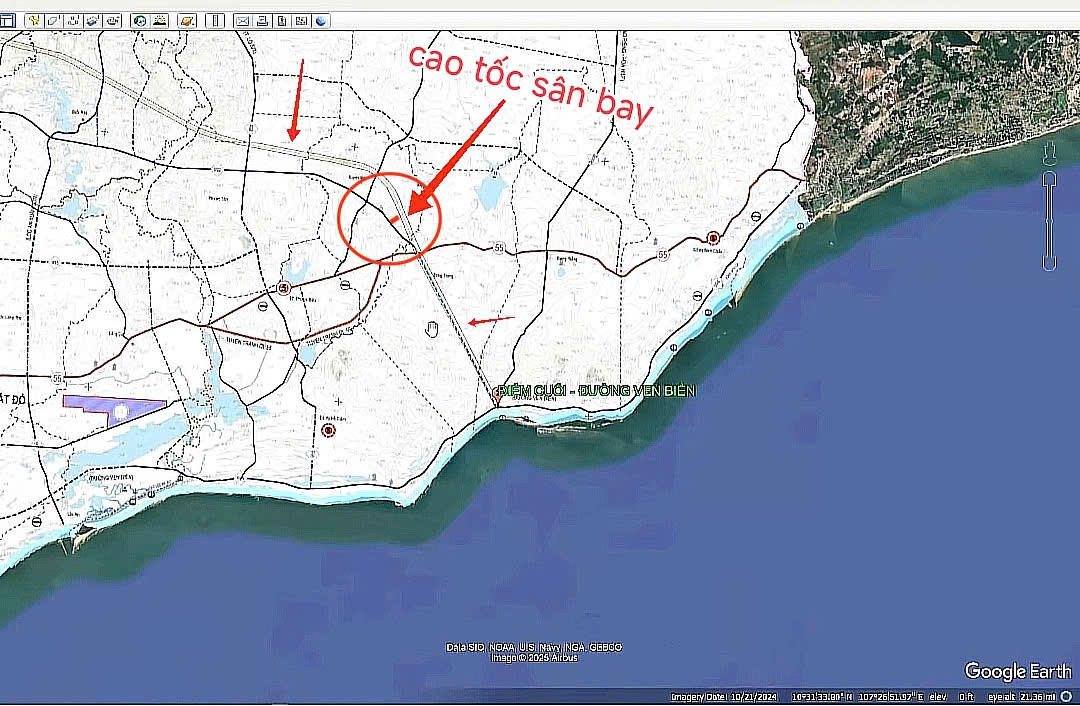Click the Data SIO, NOAA attribution text
This screenshot has width=1080, height=706.
click(534, 647)
